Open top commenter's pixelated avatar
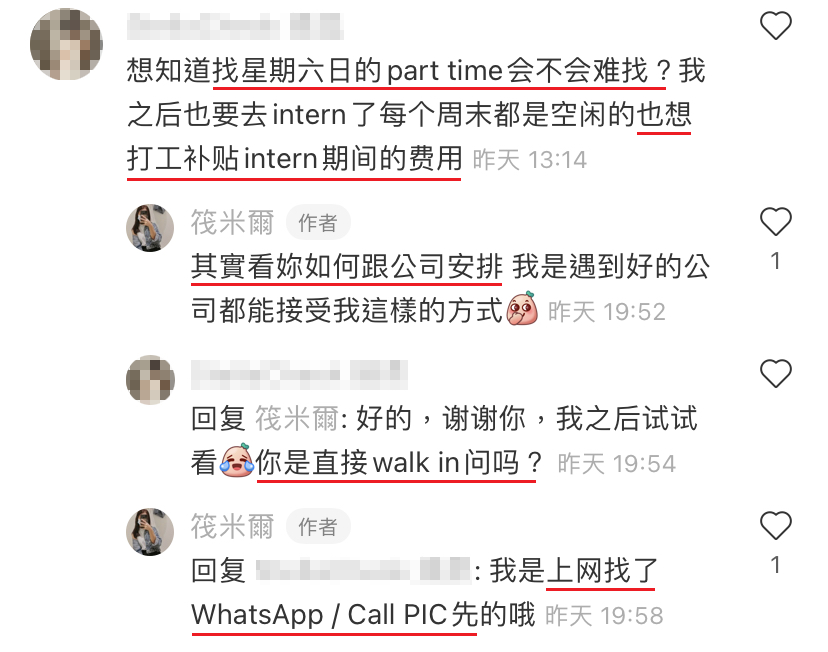Image resolution: width=828 pixels, height=652 pixels. click(x=67, y=44)
